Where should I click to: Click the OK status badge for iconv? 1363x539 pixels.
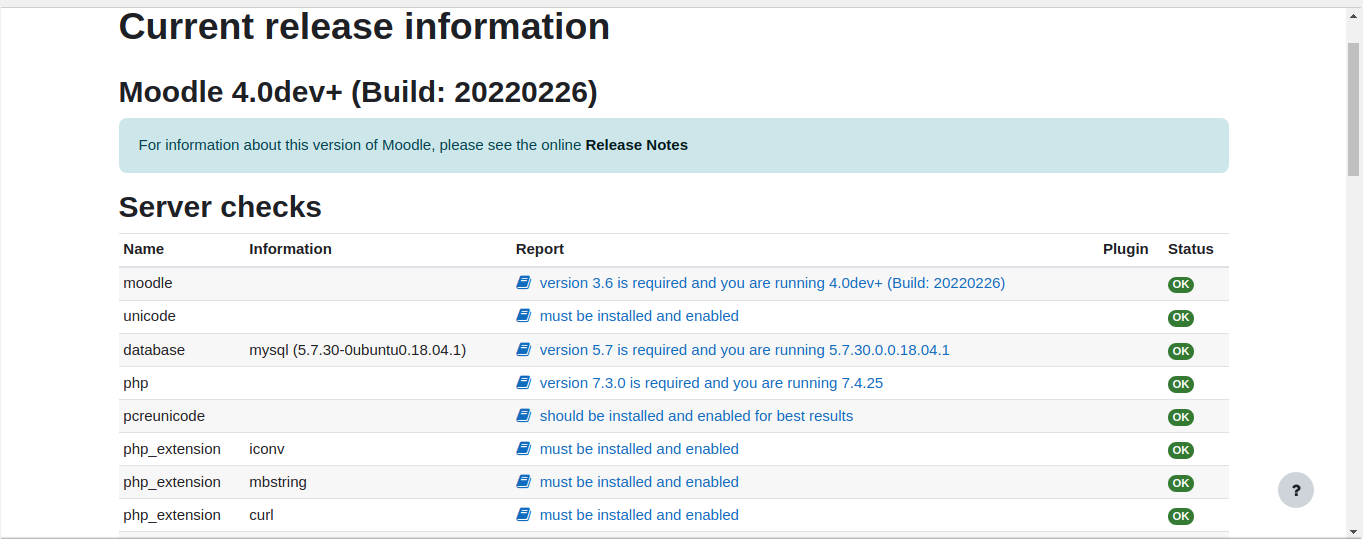(x=1181, y=450)
